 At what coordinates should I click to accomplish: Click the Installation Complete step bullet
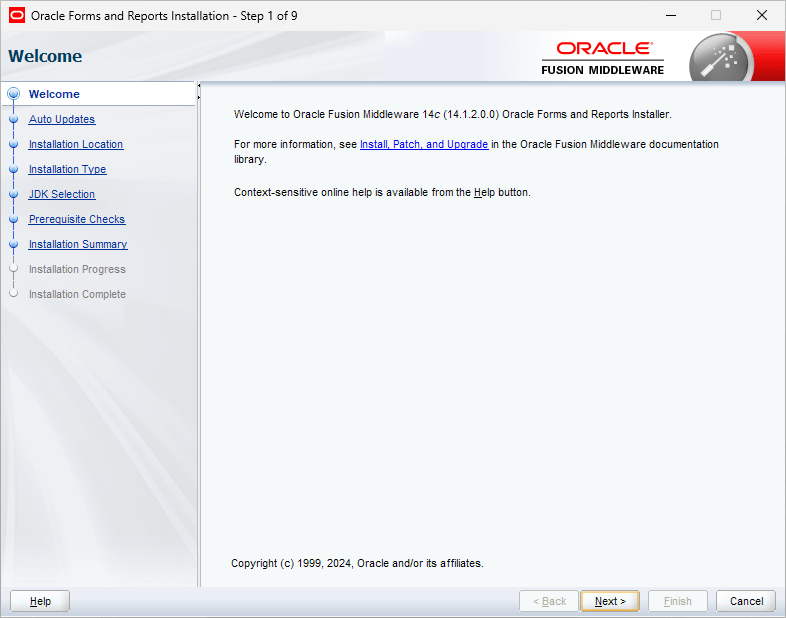tap(14, 293)
